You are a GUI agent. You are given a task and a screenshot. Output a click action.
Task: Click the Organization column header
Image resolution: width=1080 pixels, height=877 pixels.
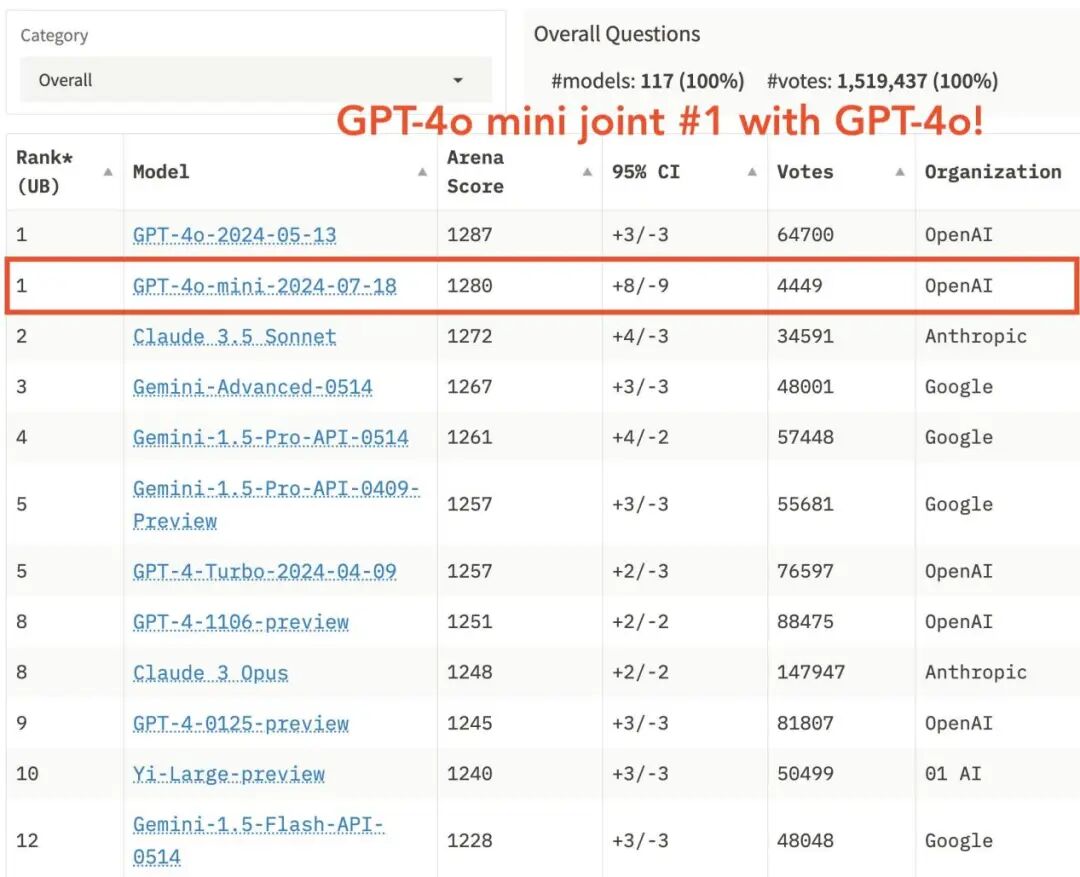[993, 172]
